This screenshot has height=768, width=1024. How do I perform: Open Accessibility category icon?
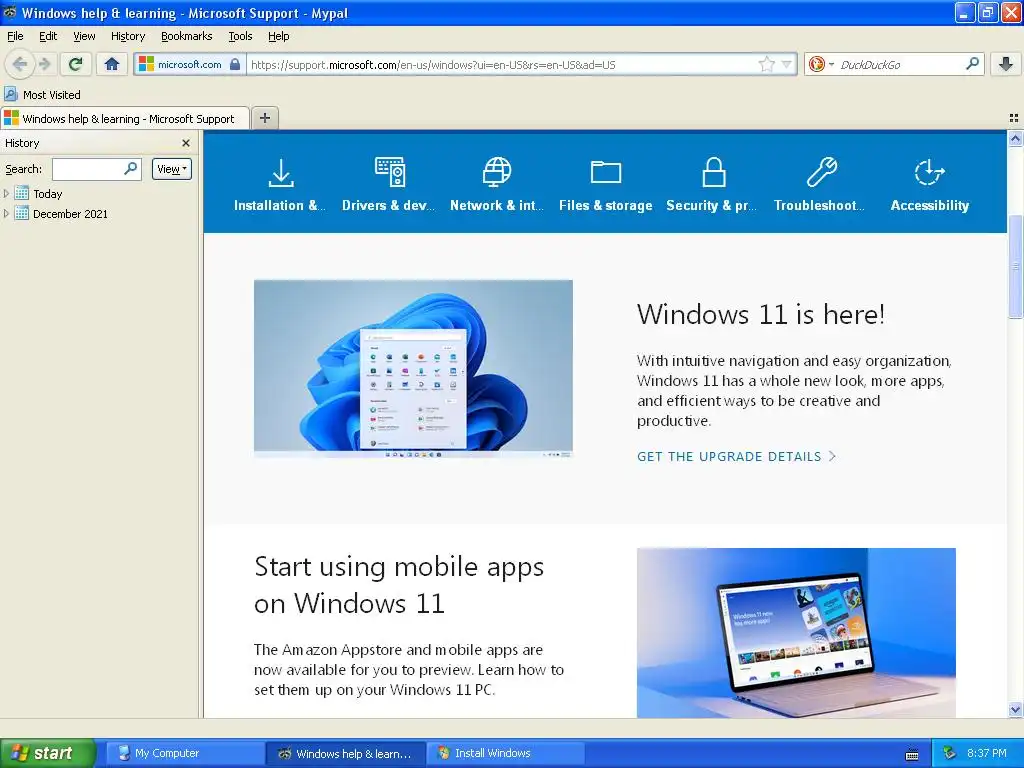(x=929, y=172)
